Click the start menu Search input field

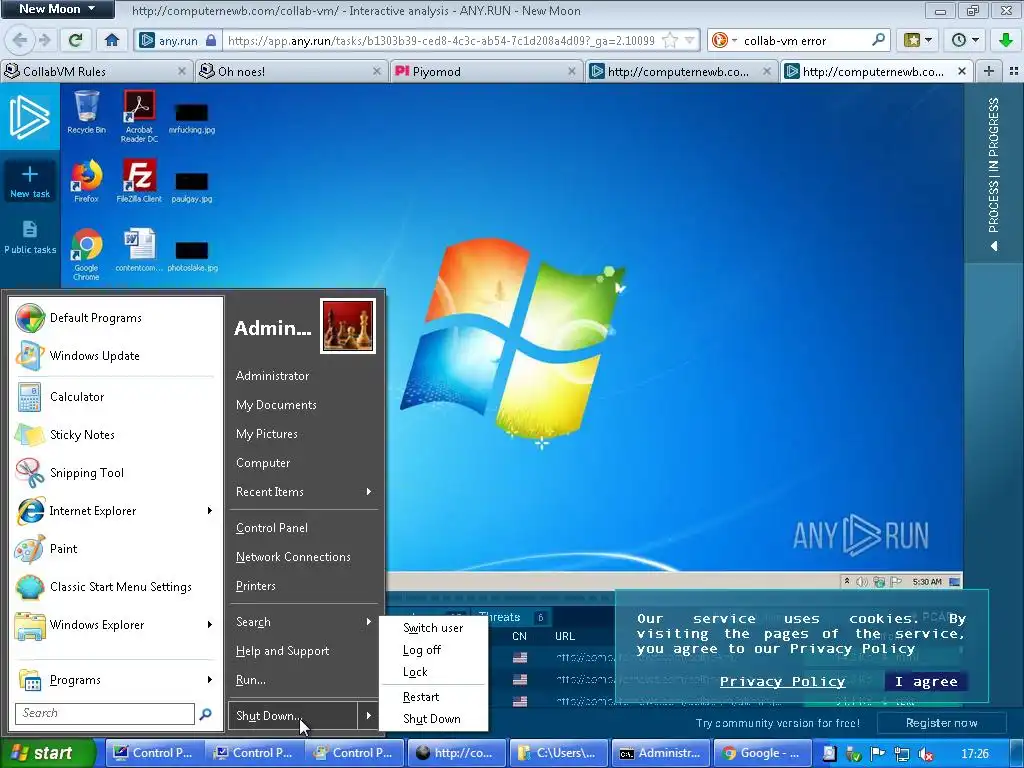click(104, 714)
